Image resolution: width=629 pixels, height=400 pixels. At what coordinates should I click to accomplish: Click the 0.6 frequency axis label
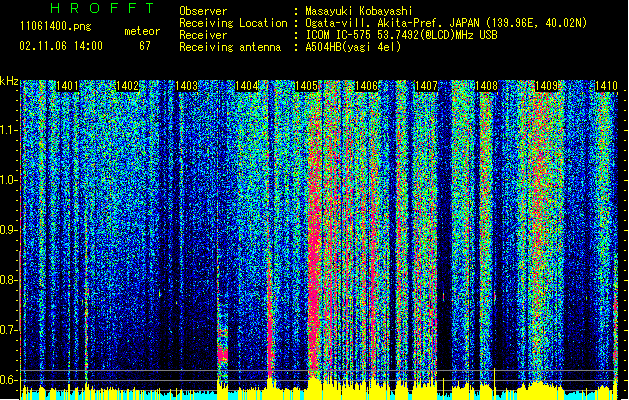[9, 380]
